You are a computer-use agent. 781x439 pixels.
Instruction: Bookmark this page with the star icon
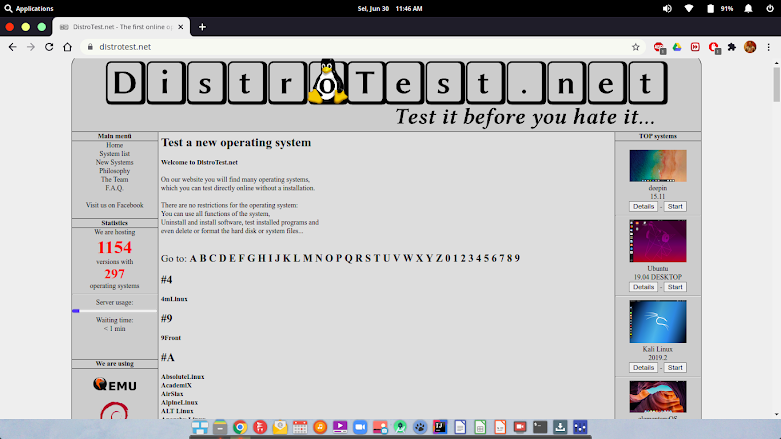[x=636, y=47]
